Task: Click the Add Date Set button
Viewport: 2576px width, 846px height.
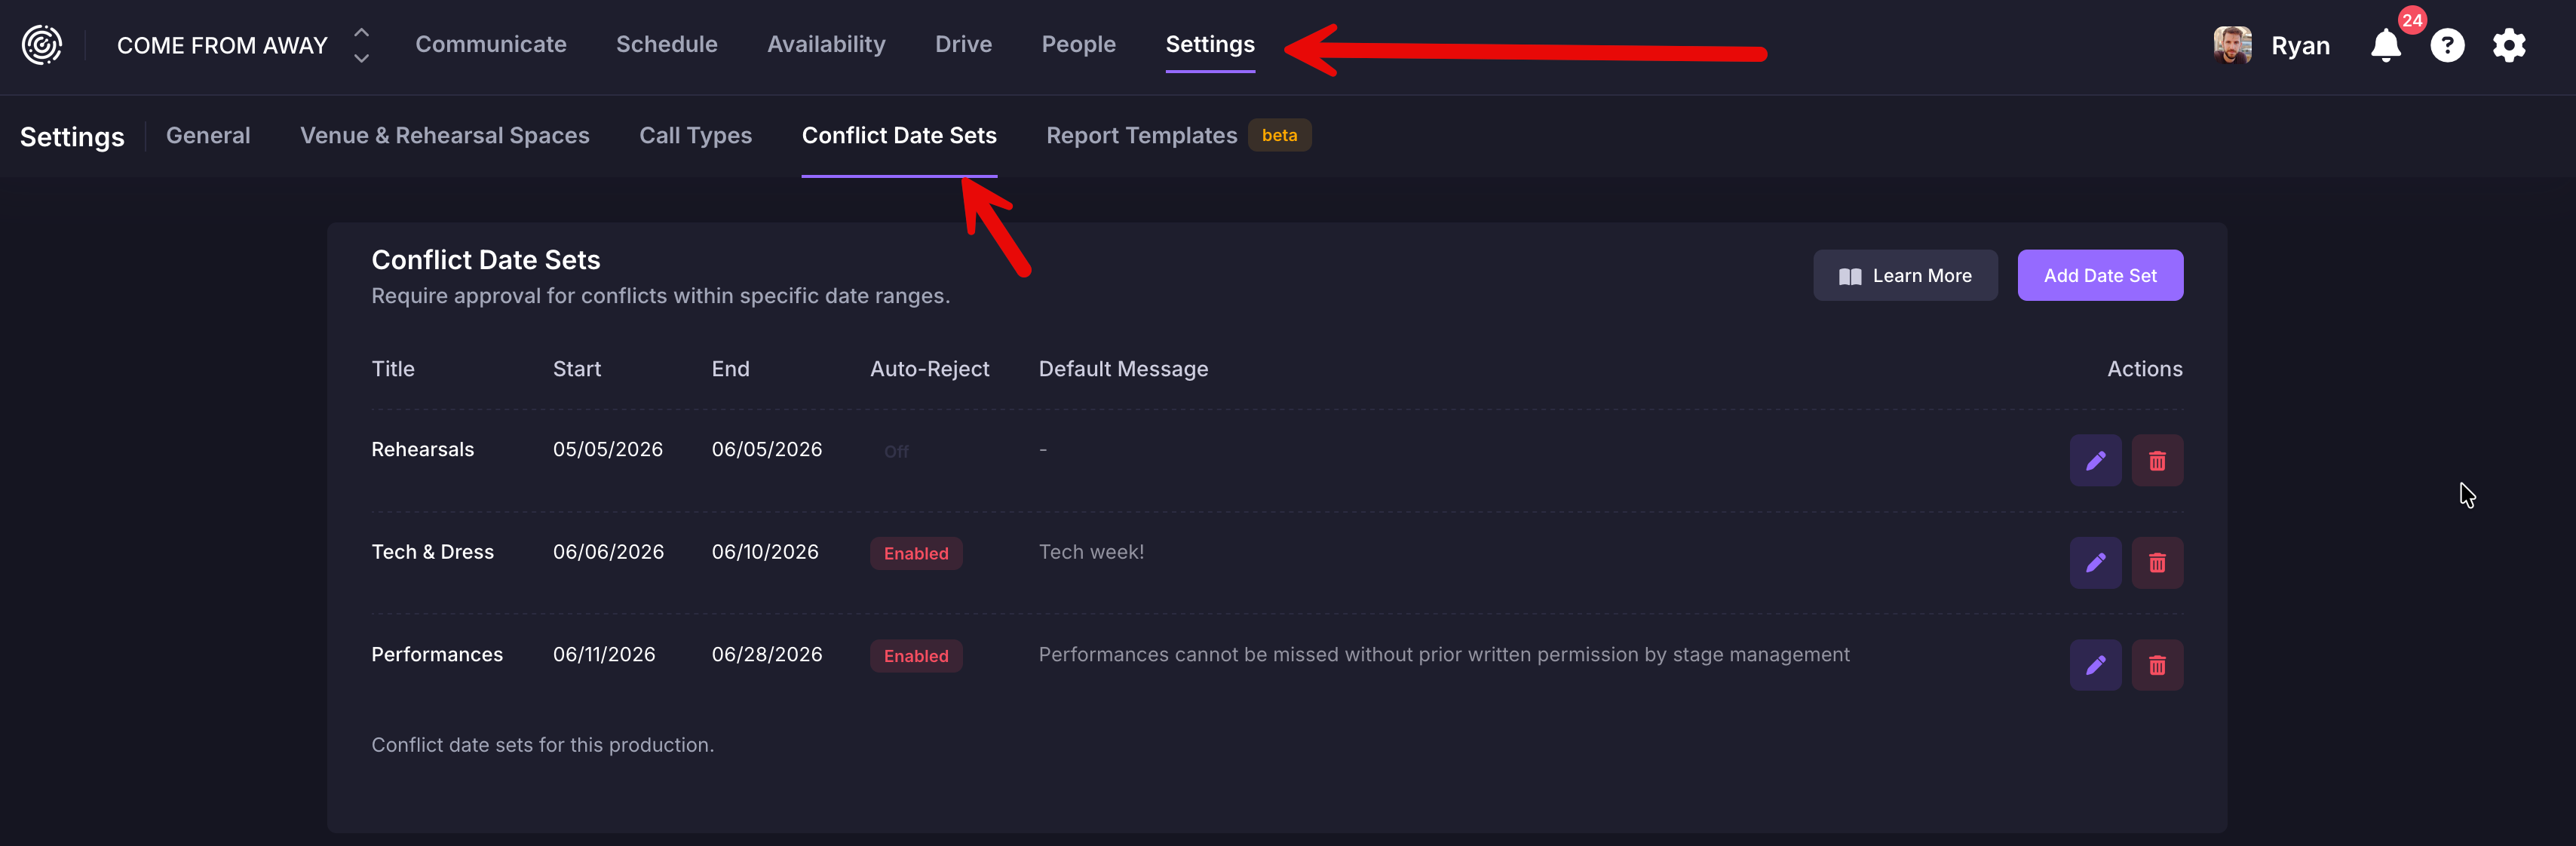Action: (2100, 275)
